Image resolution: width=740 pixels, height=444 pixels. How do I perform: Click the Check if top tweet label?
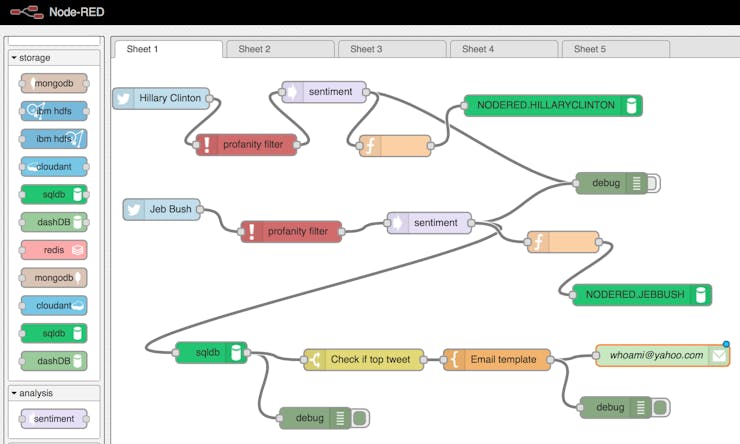point(370,360)
